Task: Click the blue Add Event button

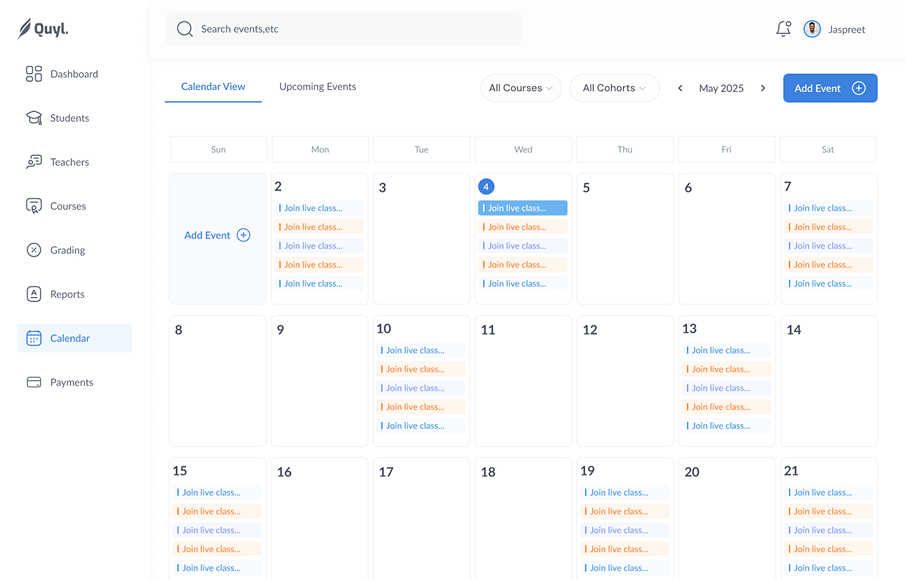Action: click(x=829, y=88)
